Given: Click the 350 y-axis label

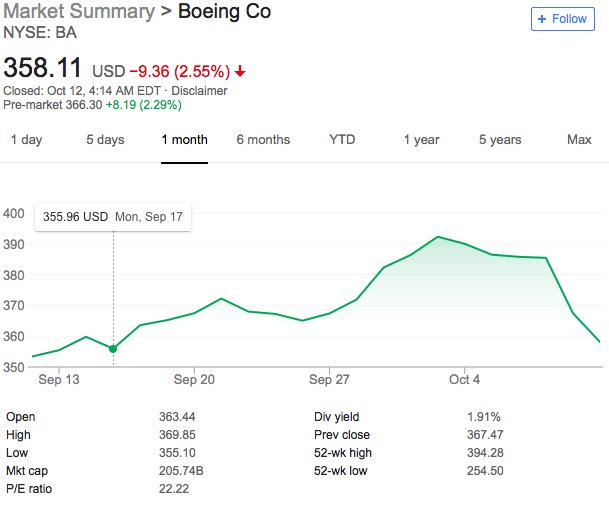Looking at the screenshot, I should pos(14,367).
